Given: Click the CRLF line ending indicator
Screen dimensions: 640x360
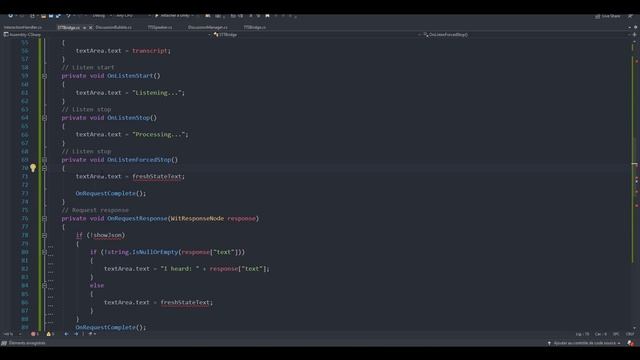Looking at the screenshot, I should click(x=630, y=334).
